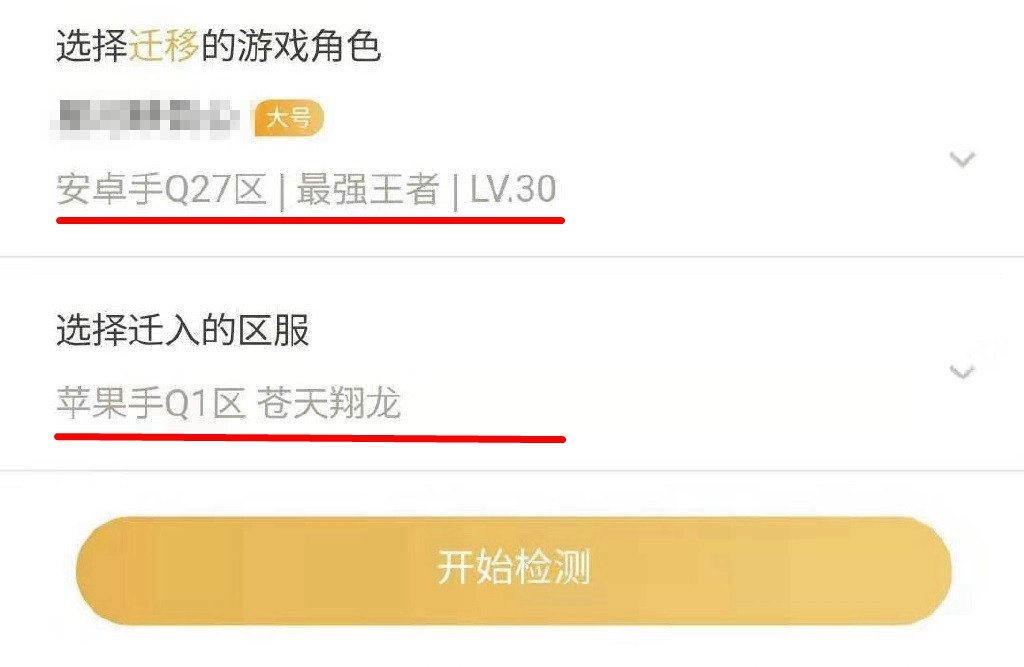
Task: Tap the 最强王者 rank text
Action: pyautogui.click(x=368, y=189)
